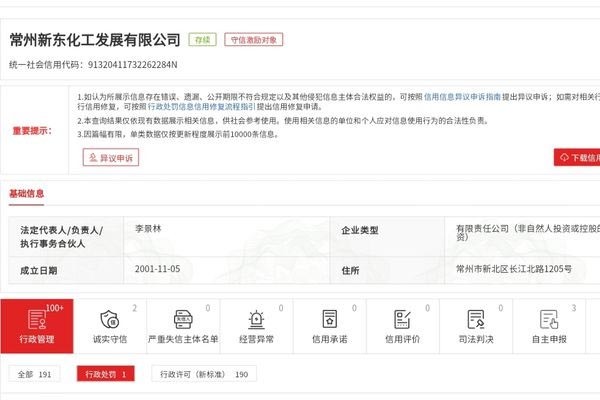Open the 信用承诺 document icon
The image size is (600, 400).
329,320
